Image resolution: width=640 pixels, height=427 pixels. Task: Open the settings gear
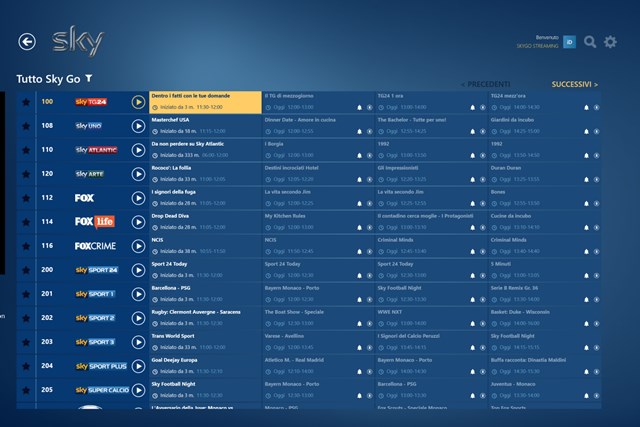coord(610,42)
